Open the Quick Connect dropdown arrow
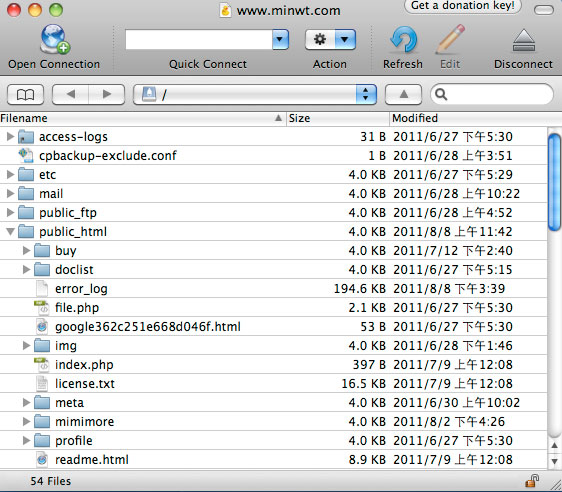The image size is (562, 492). tap(280, 39)
